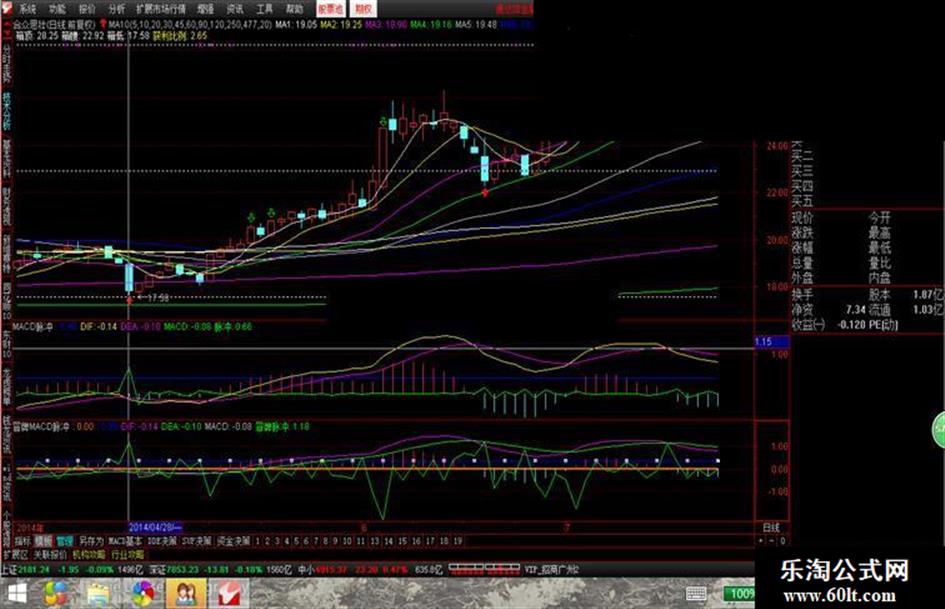Screen dimensions: 945x609
Task: Click the green floating circle at right edge
Action: click(939, 431)
